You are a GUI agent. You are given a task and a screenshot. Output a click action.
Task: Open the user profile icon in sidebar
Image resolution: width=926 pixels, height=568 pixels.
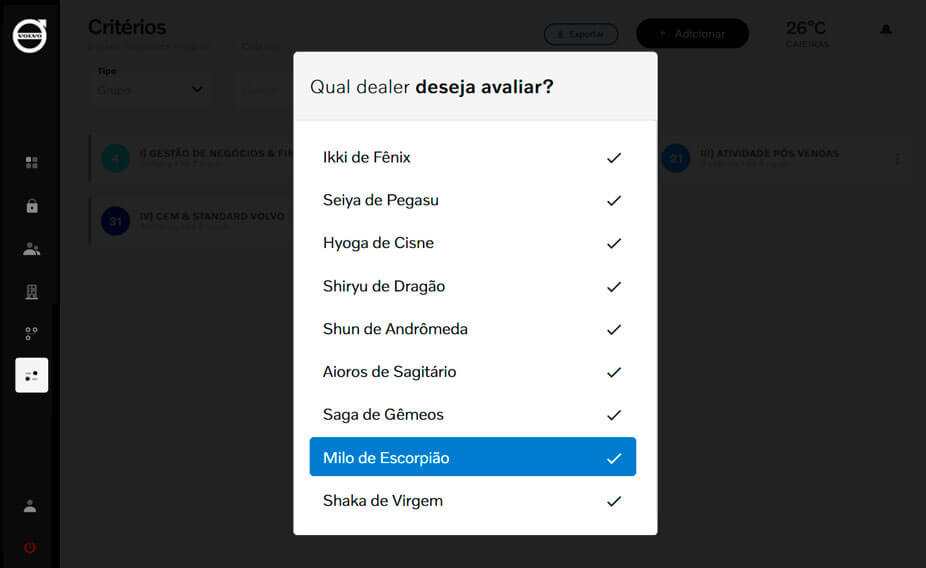coord(30,506)
